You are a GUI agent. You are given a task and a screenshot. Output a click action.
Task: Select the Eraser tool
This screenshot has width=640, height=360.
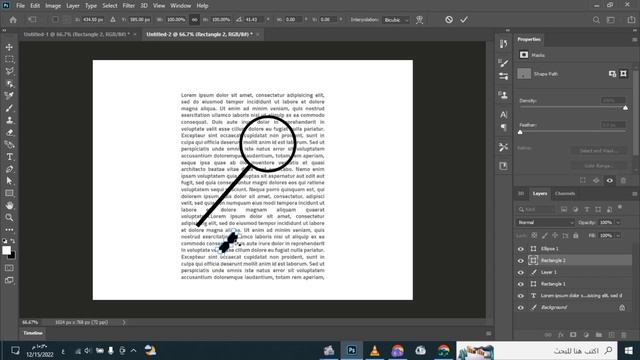click(x=9, y=133)
